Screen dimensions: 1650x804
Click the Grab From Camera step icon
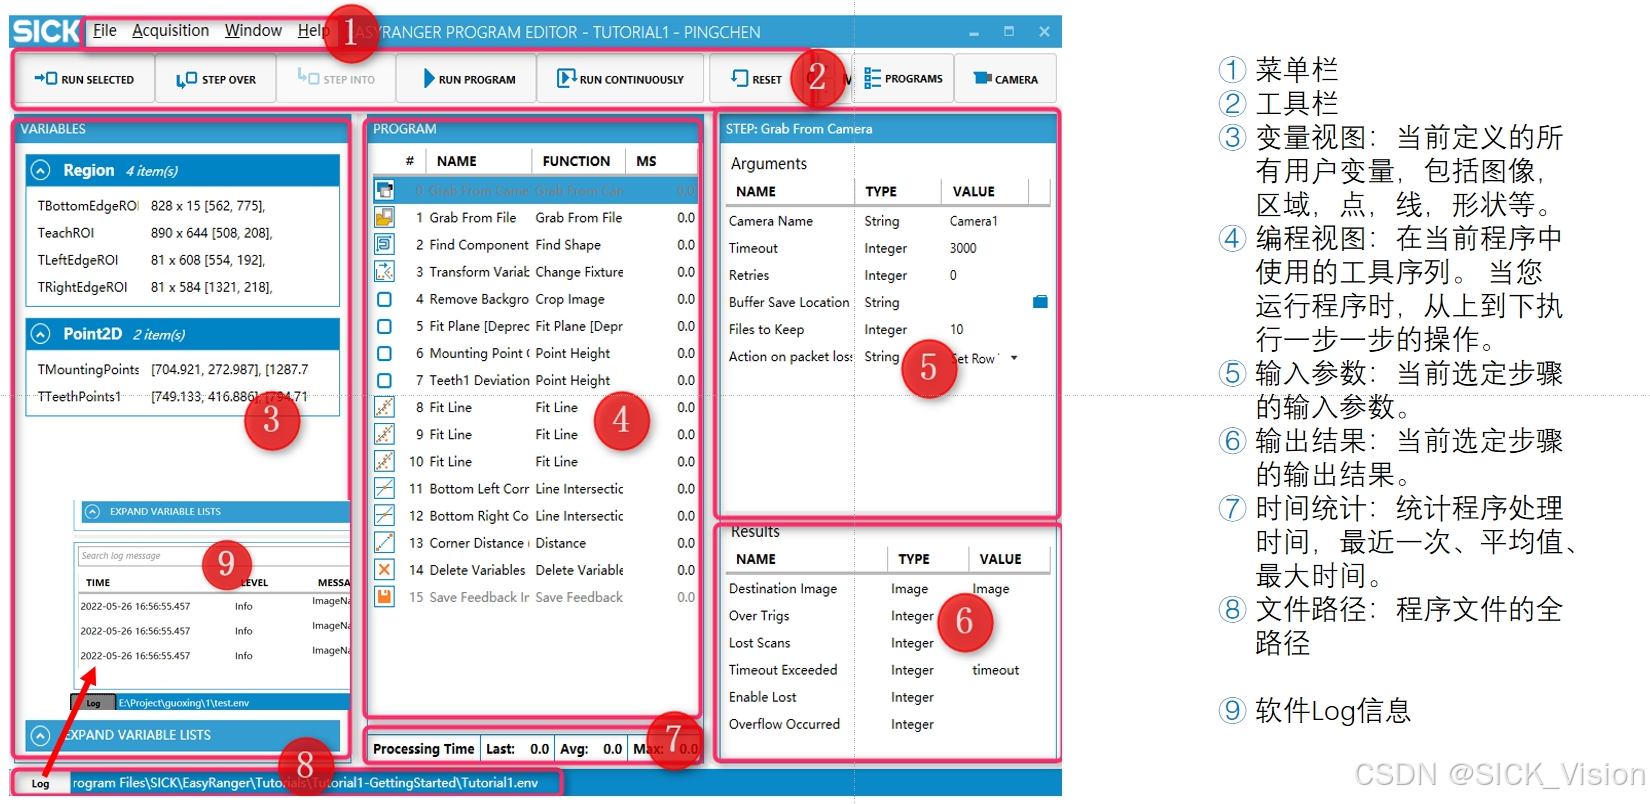(384, 190)
